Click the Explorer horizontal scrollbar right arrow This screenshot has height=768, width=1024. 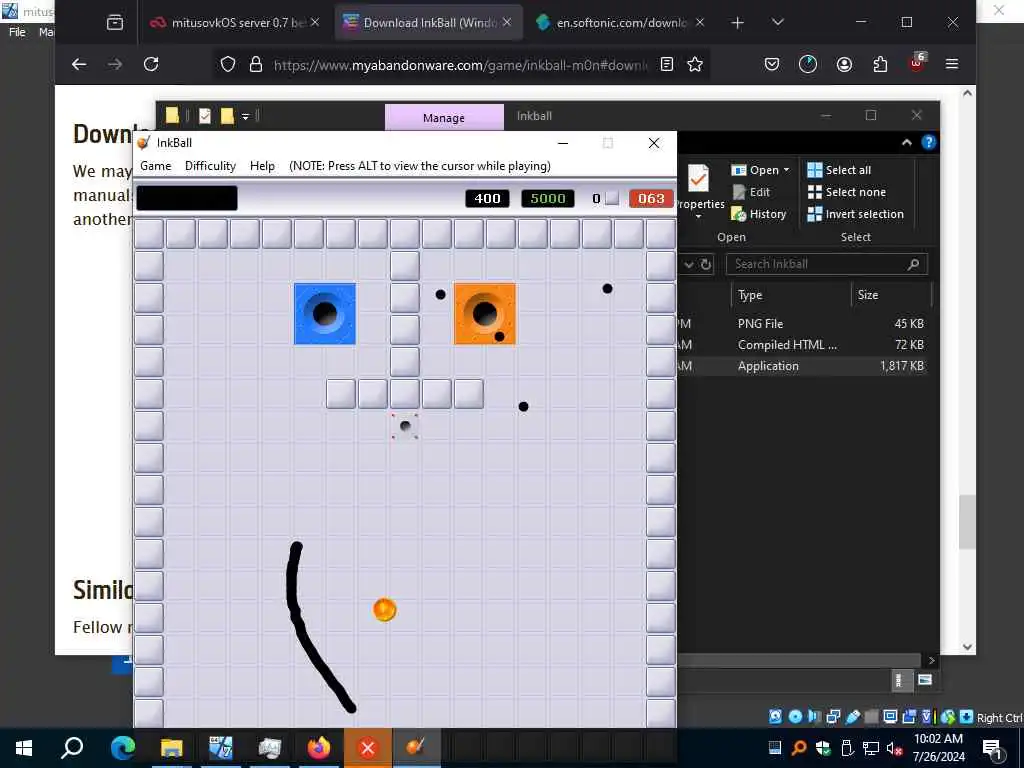[x=931, y=661]
